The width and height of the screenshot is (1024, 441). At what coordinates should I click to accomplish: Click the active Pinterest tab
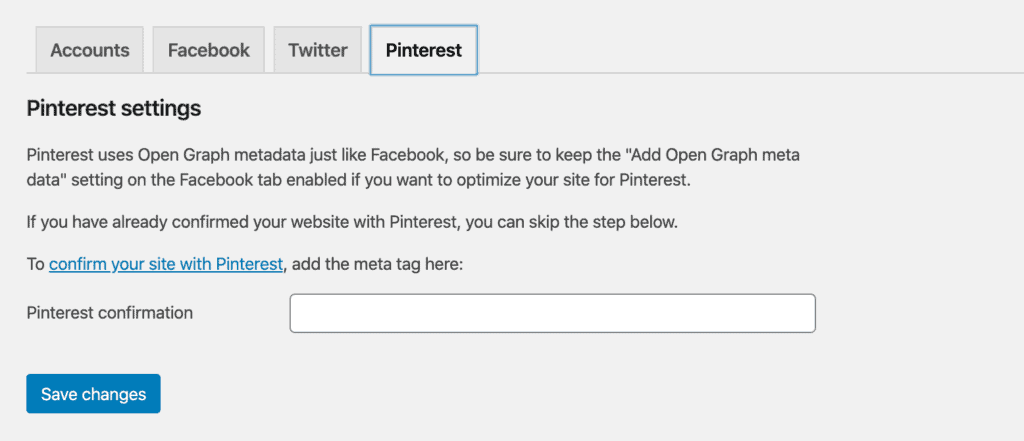(x=423, y=50)
